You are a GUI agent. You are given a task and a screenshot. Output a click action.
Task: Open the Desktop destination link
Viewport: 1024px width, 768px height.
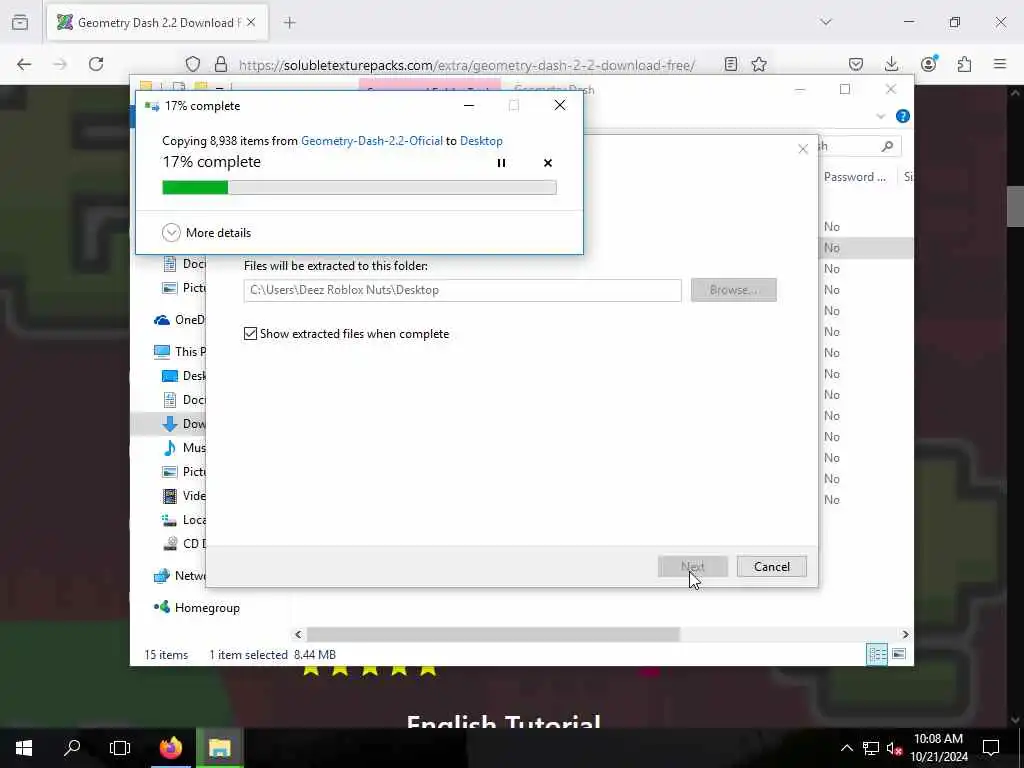tap(481, 140)
